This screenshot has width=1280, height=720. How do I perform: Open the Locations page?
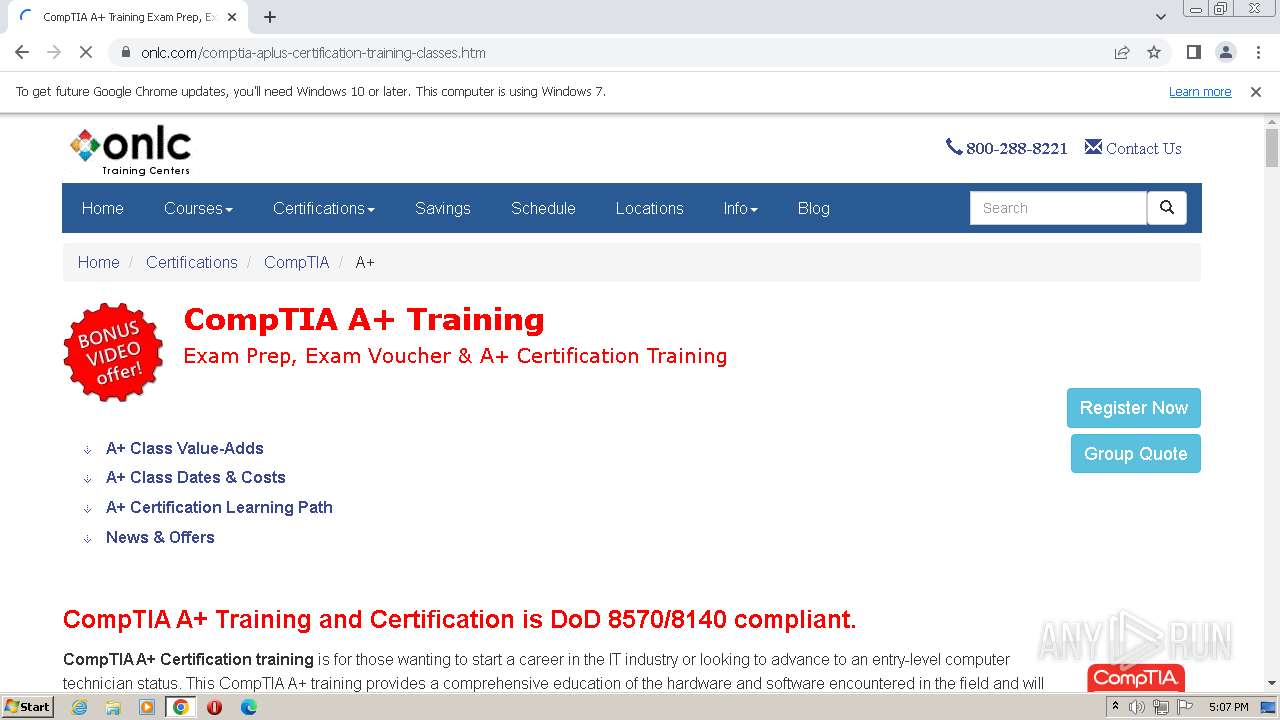click(650, 208)
